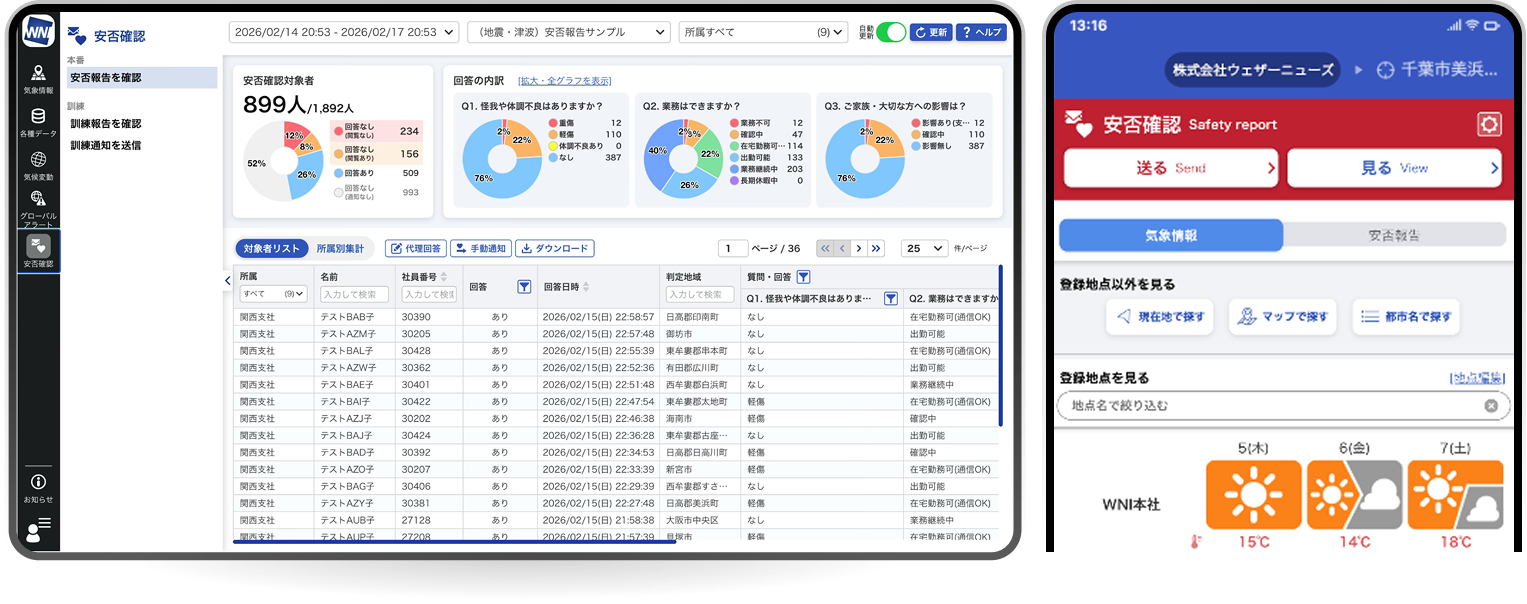Viewport: 1527px width, 604px height.
Task: Clear the 地点名で絞り込む search field
Action: pos(1491,406)
